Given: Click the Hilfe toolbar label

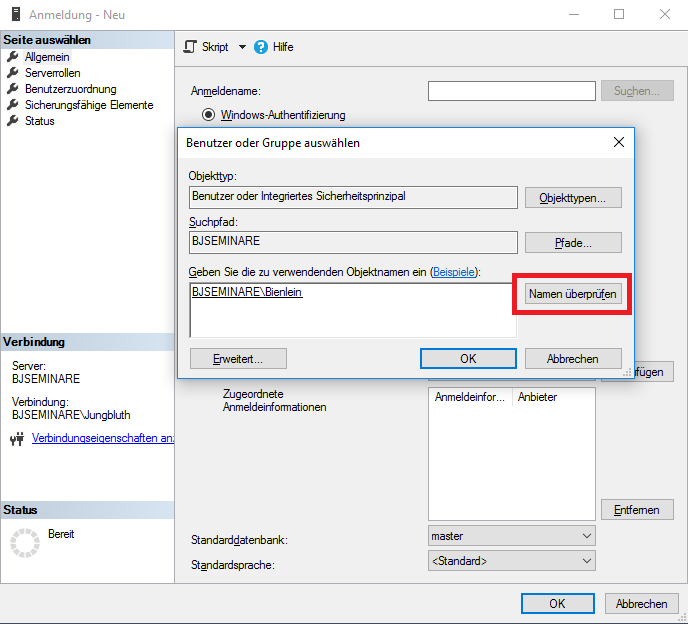Looking at the screenshot, I should (283, 47).
